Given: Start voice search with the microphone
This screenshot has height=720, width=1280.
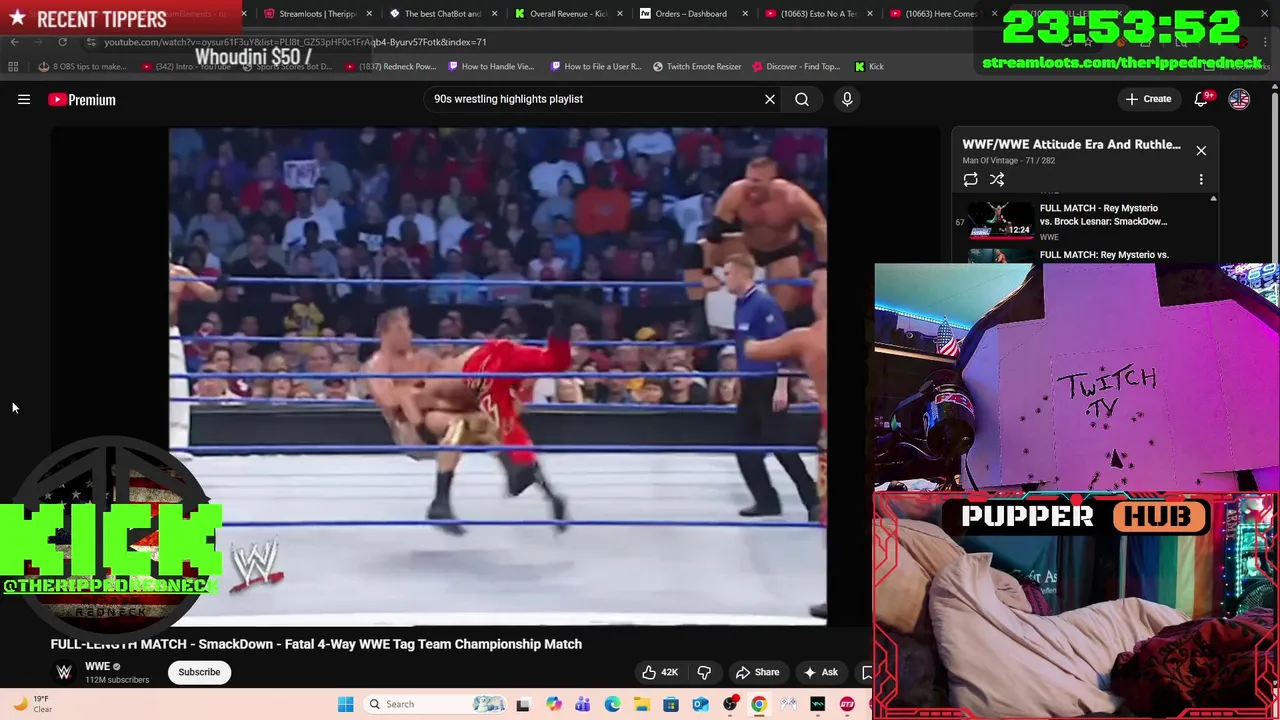Looking at the screenshot, I should coord(847,99).
